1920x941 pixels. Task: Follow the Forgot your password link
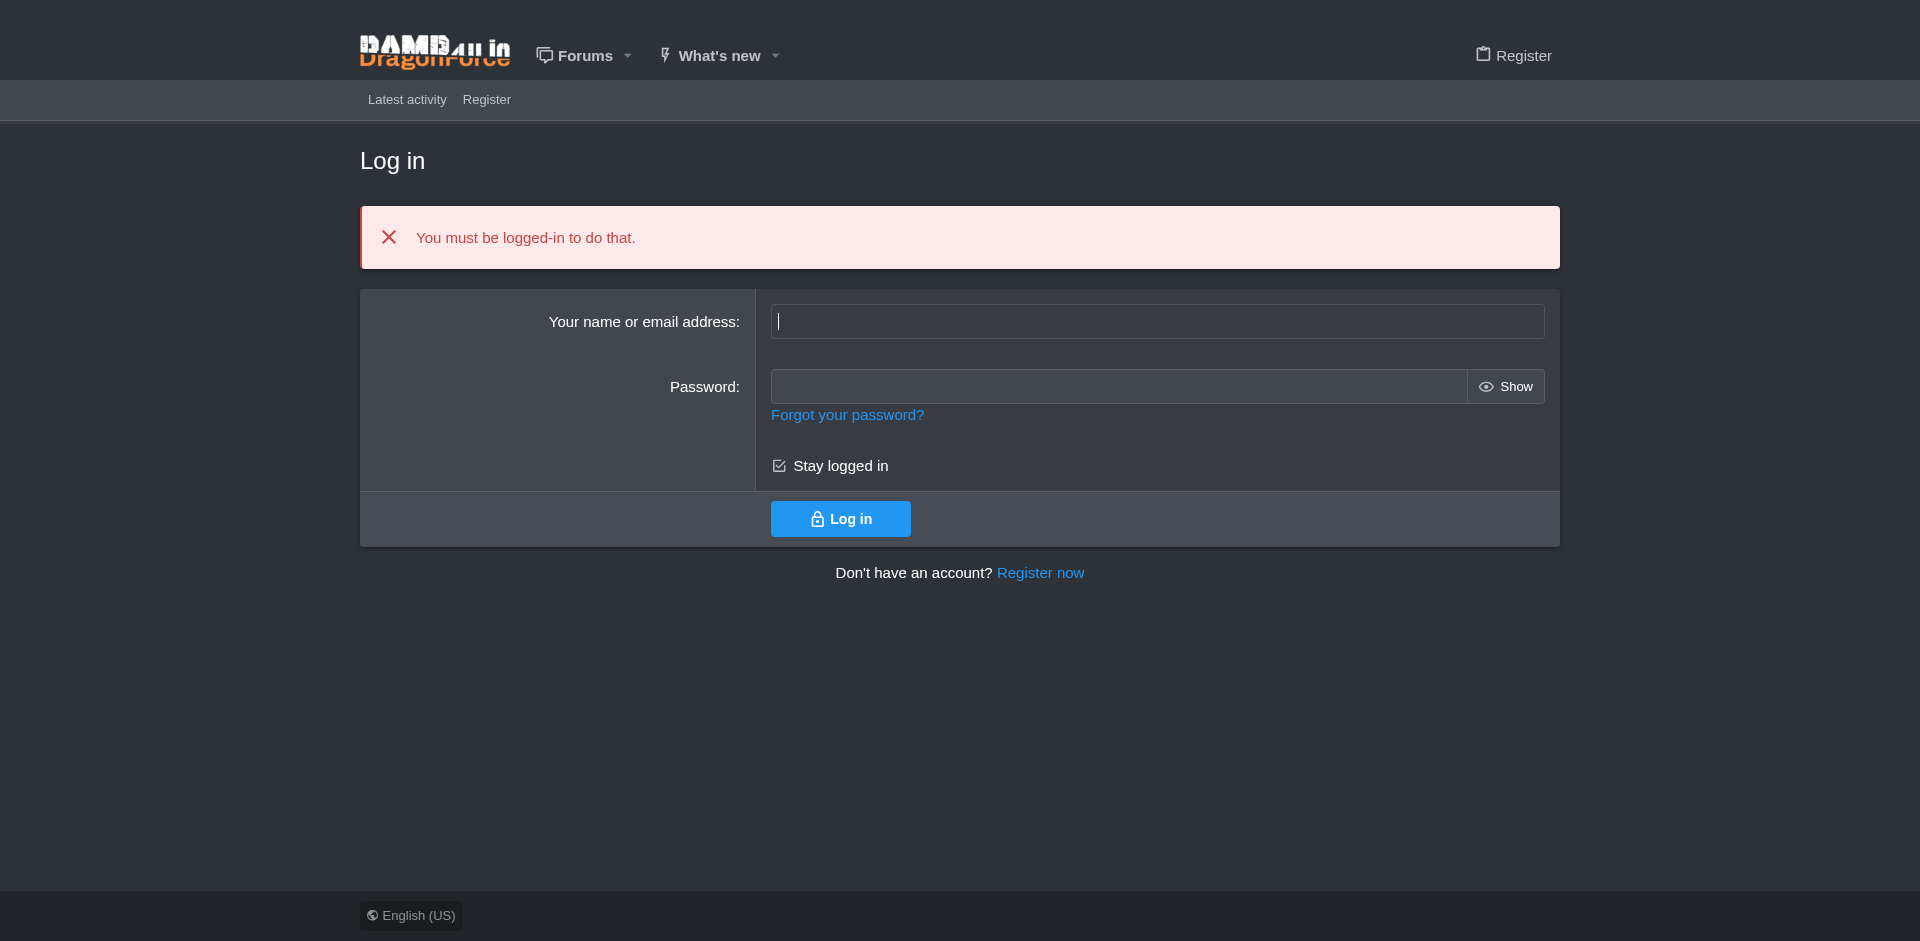(x=847, y=415)
